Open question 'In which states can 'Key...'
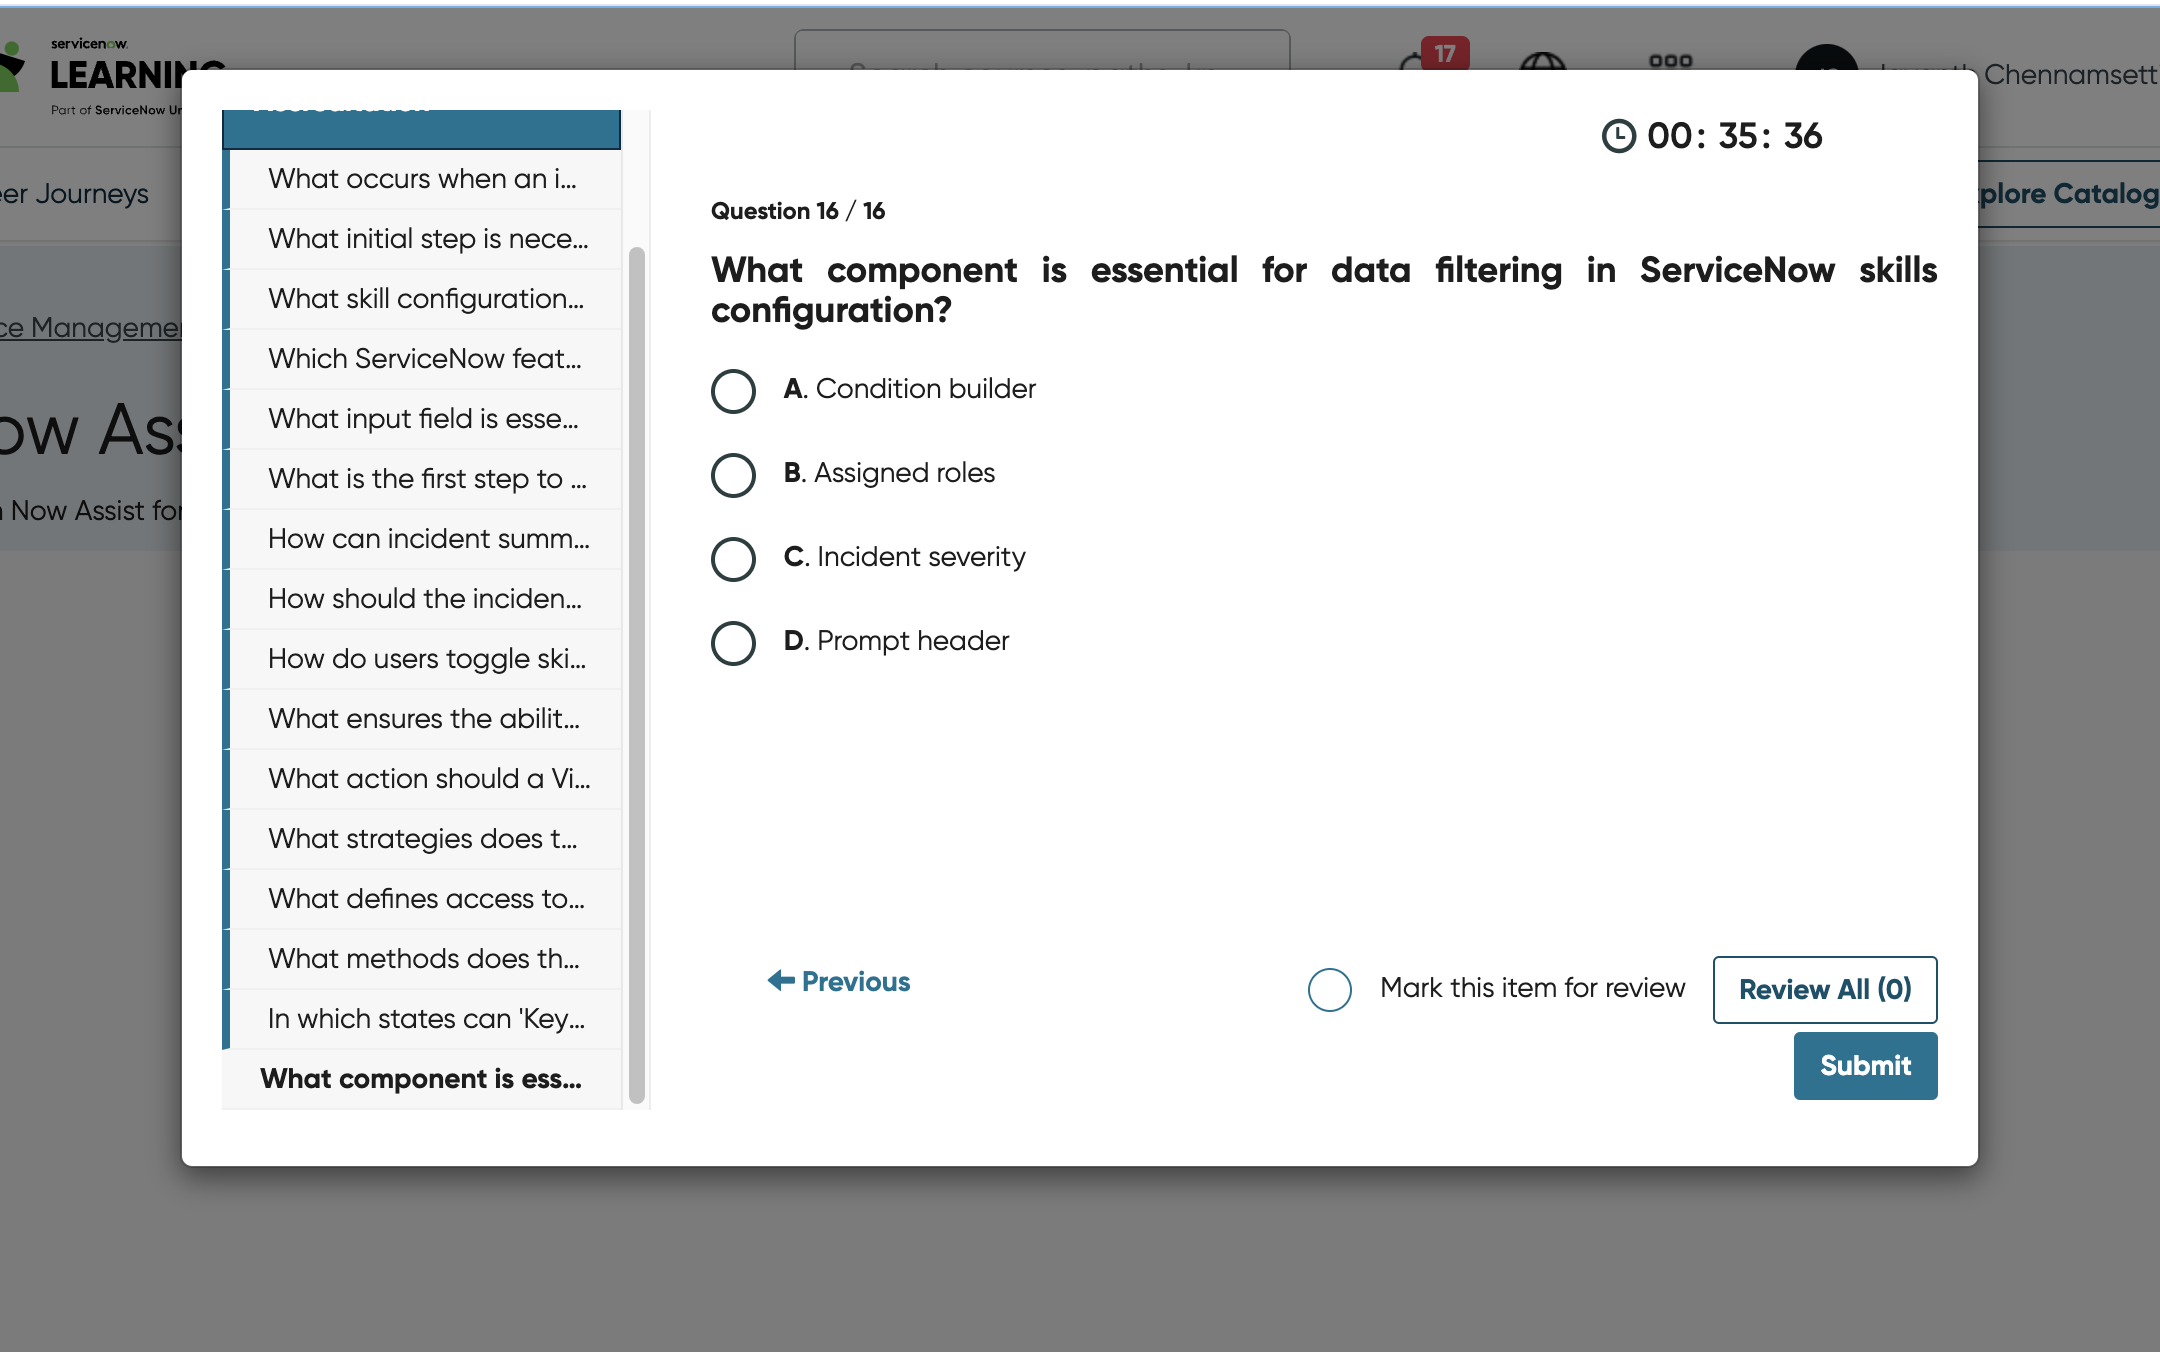 coord(425,1019)
